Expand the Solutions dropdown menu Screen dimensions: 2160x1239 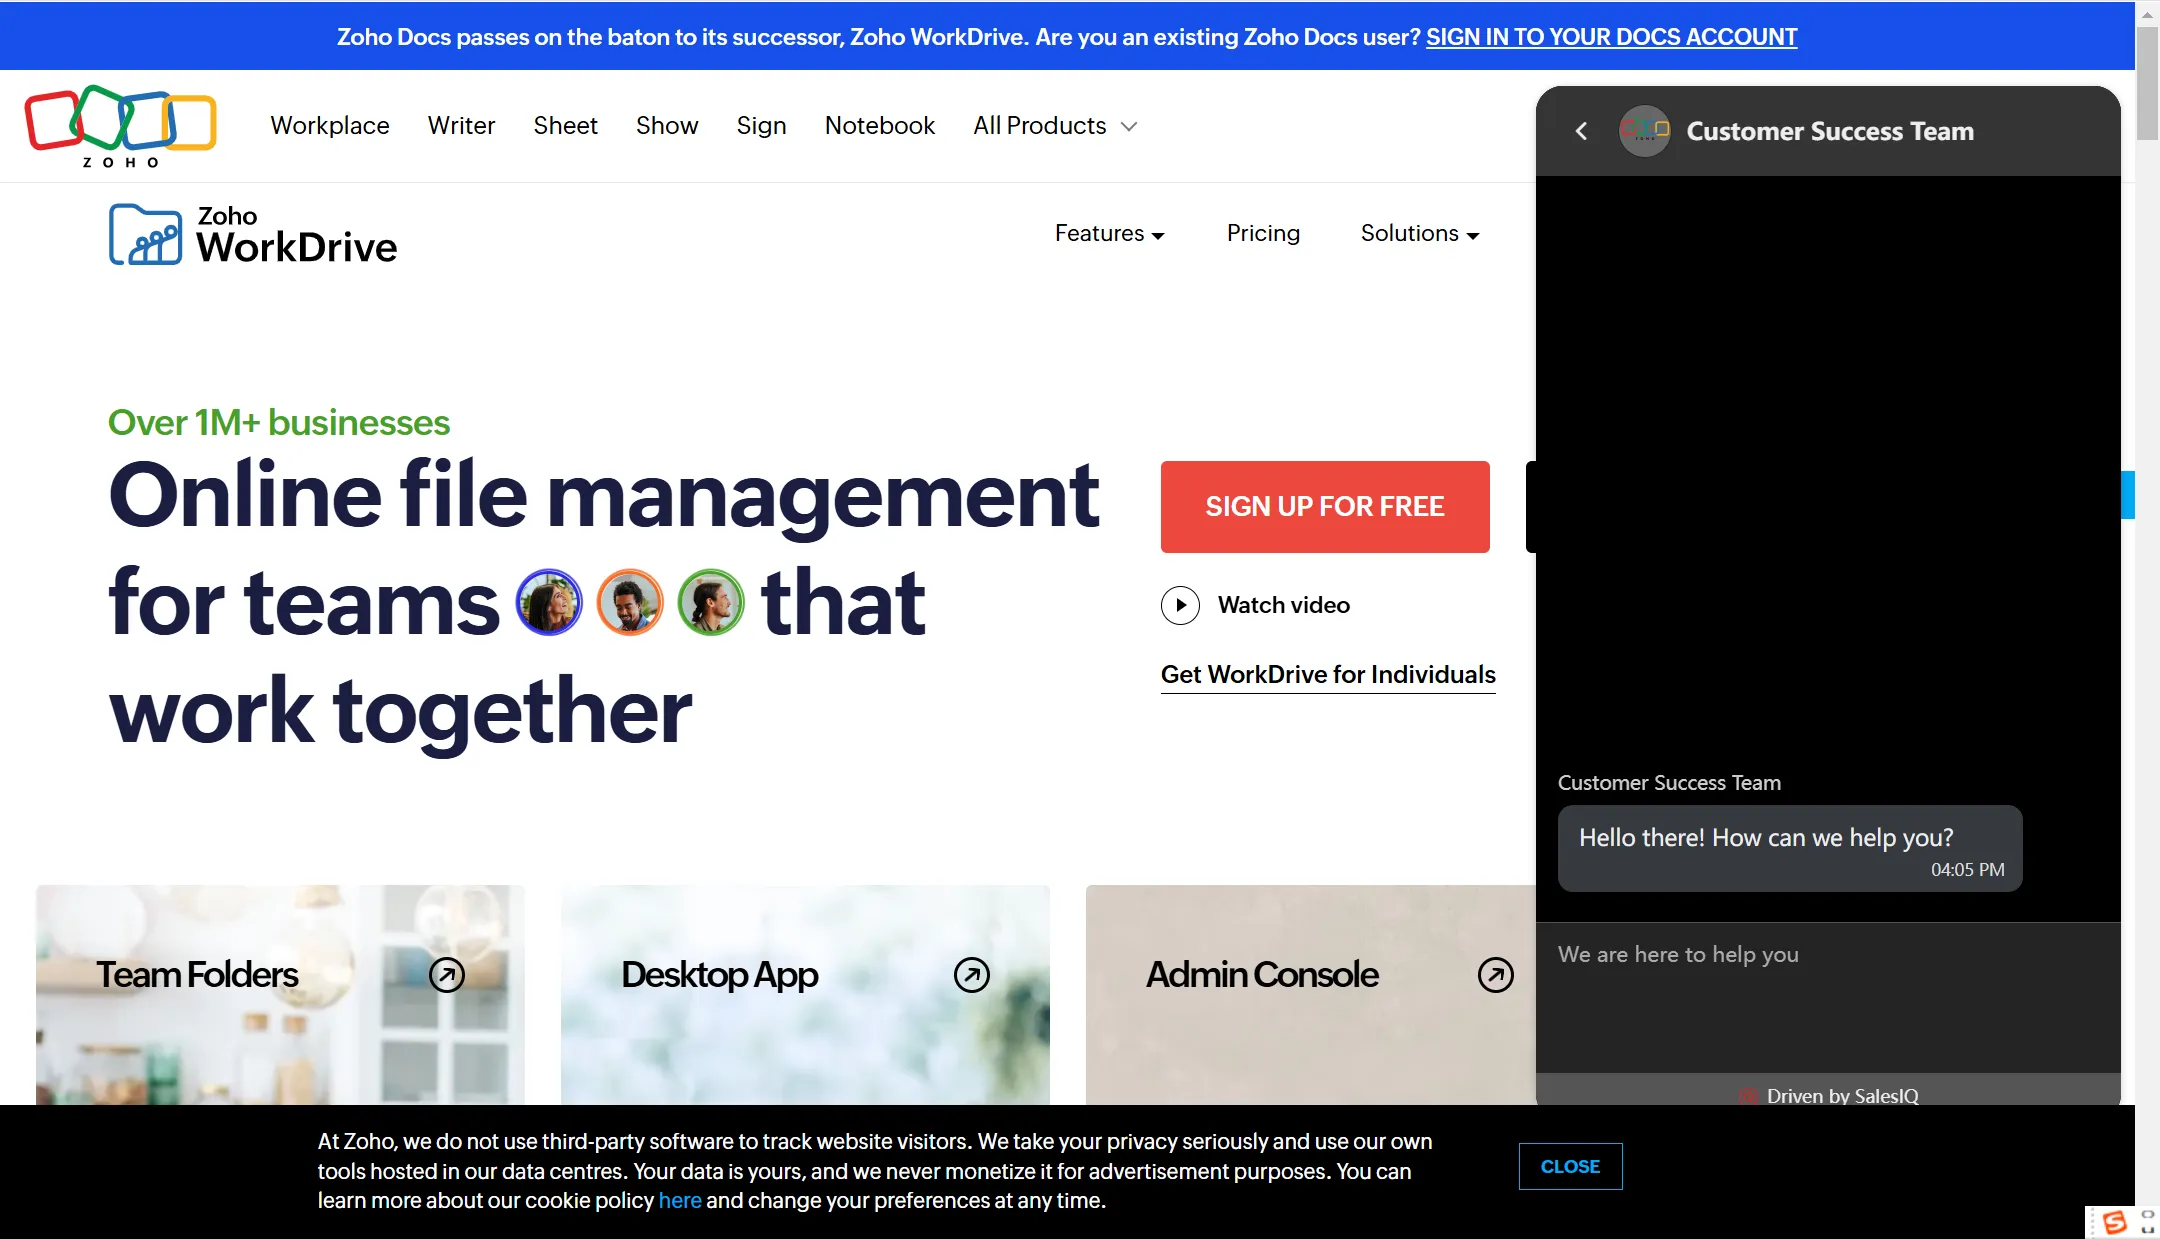click(x=1419, y=234)
